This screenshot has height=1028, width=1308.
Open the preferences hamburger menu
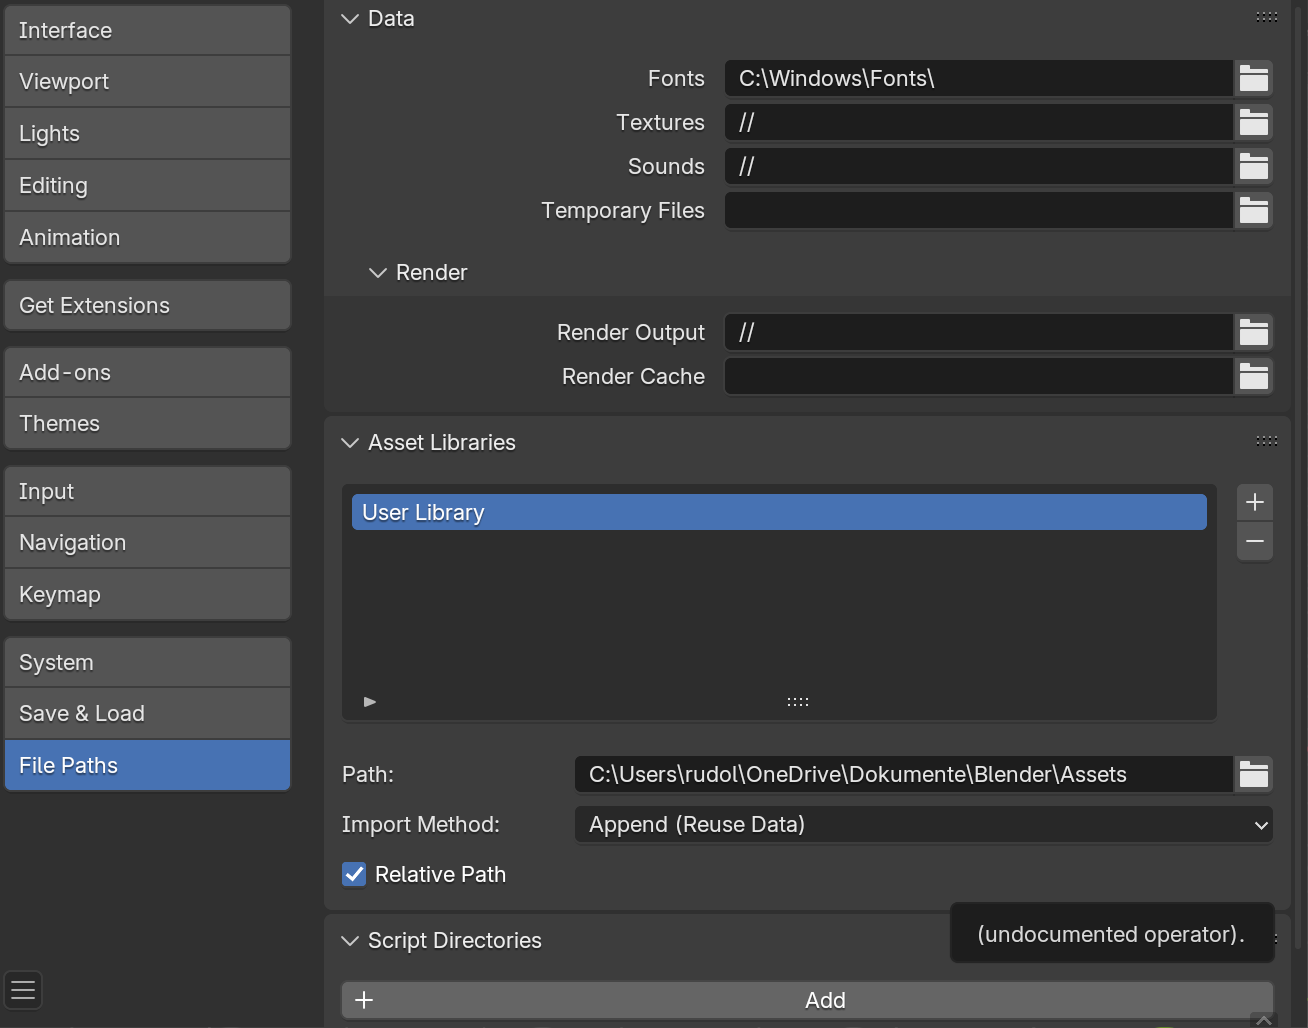pyautogui.click(x=23, y=990)
